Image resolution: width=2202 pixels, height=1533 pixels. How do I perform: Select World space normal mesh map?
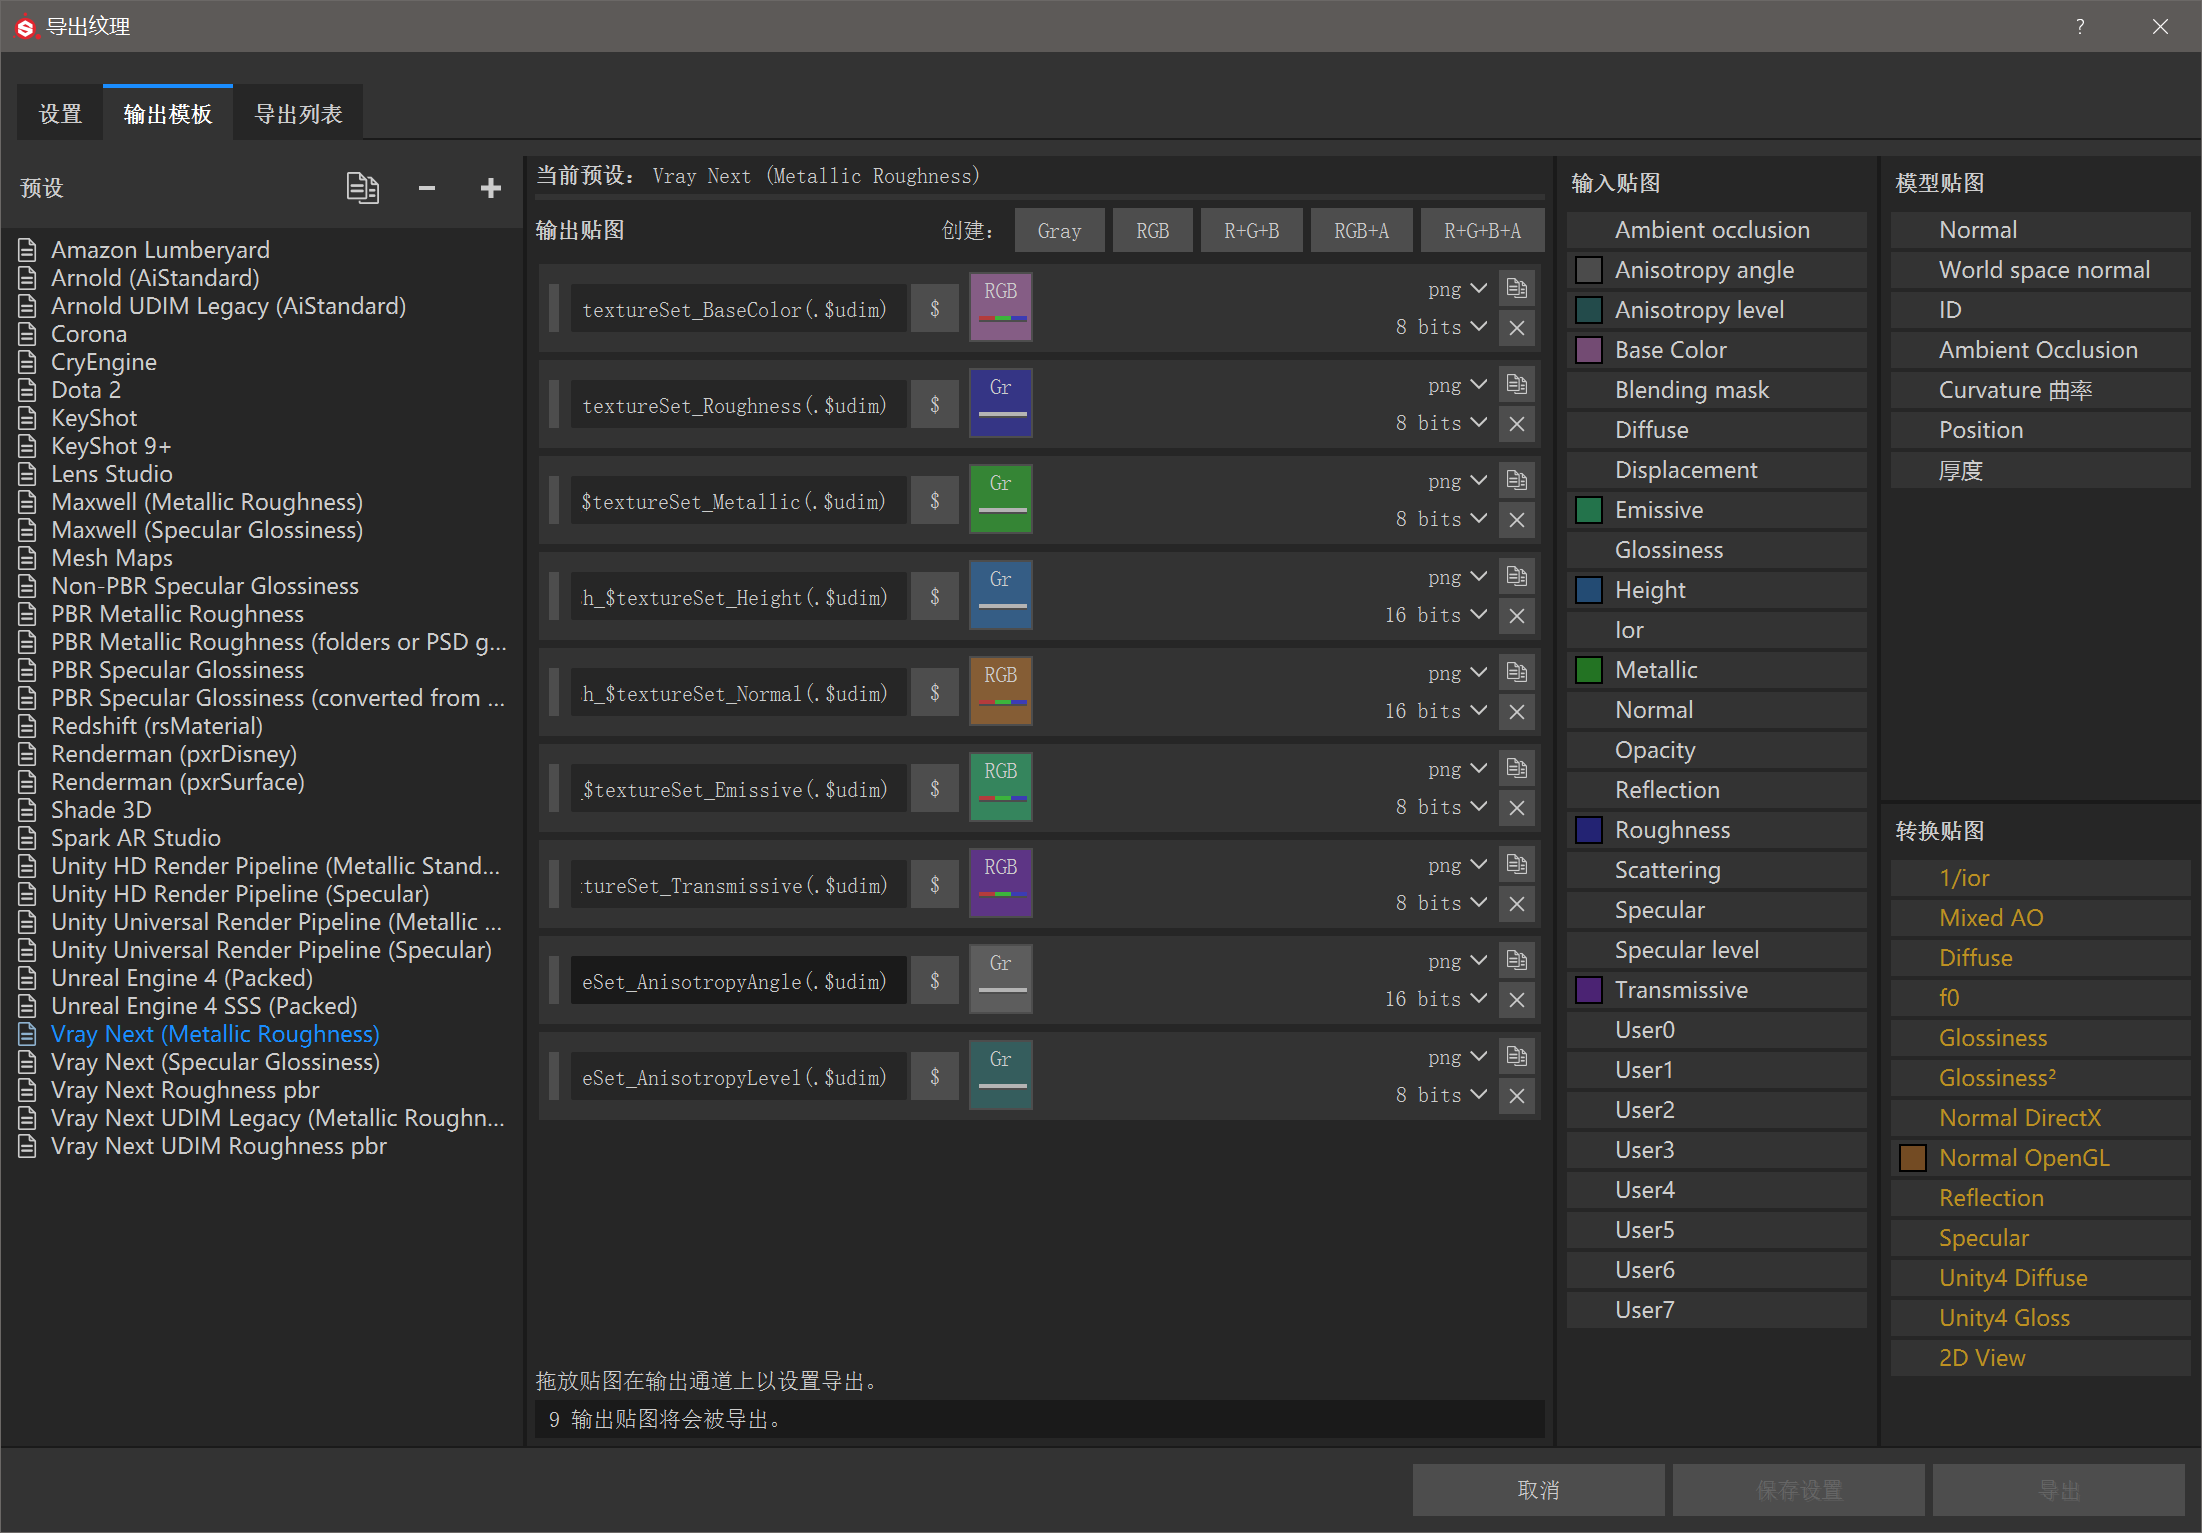(2041, 270)
